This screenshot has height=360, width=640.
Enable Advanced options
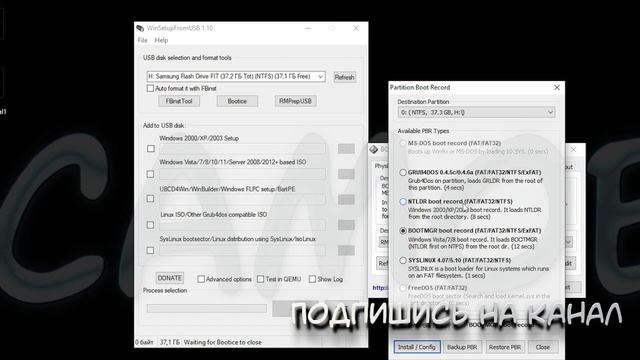[201, 279]
